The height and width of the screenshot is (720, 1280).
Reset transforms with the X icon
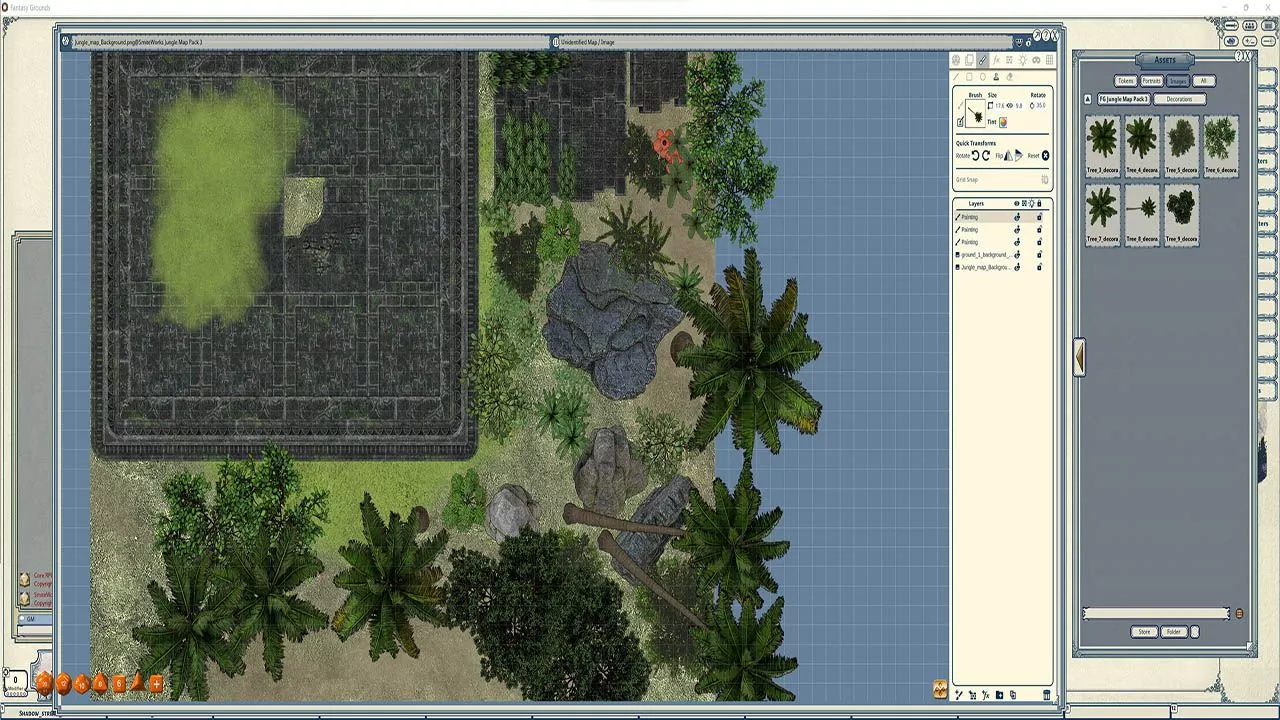pyautogui.click(x=1045, y=155)
